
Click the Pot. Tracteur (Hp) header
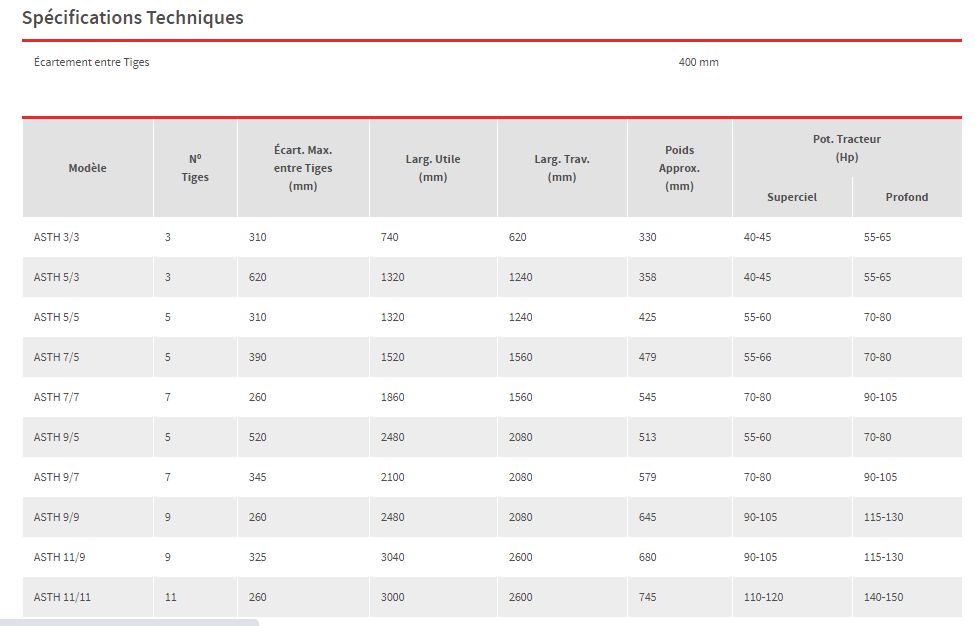tap(846, 148)
